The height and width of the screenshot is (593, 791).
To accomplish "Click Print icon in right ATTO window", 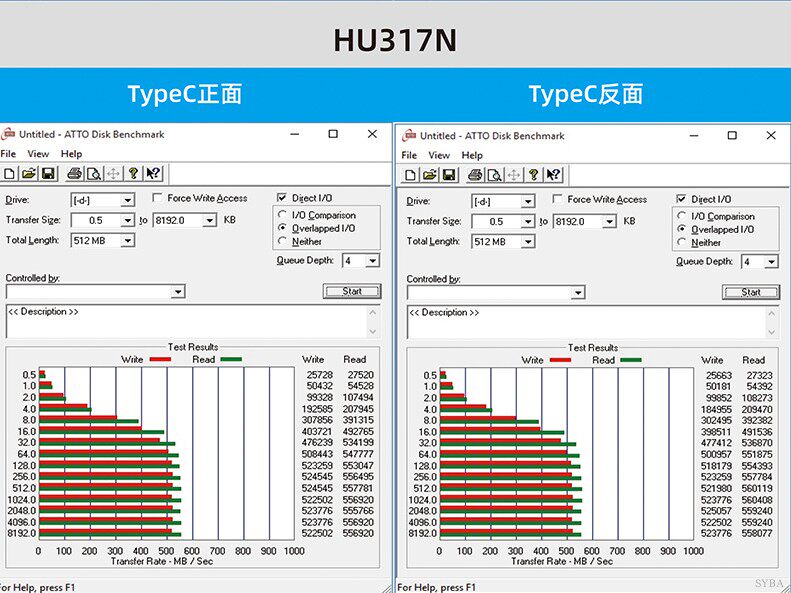I will [475, 175].
